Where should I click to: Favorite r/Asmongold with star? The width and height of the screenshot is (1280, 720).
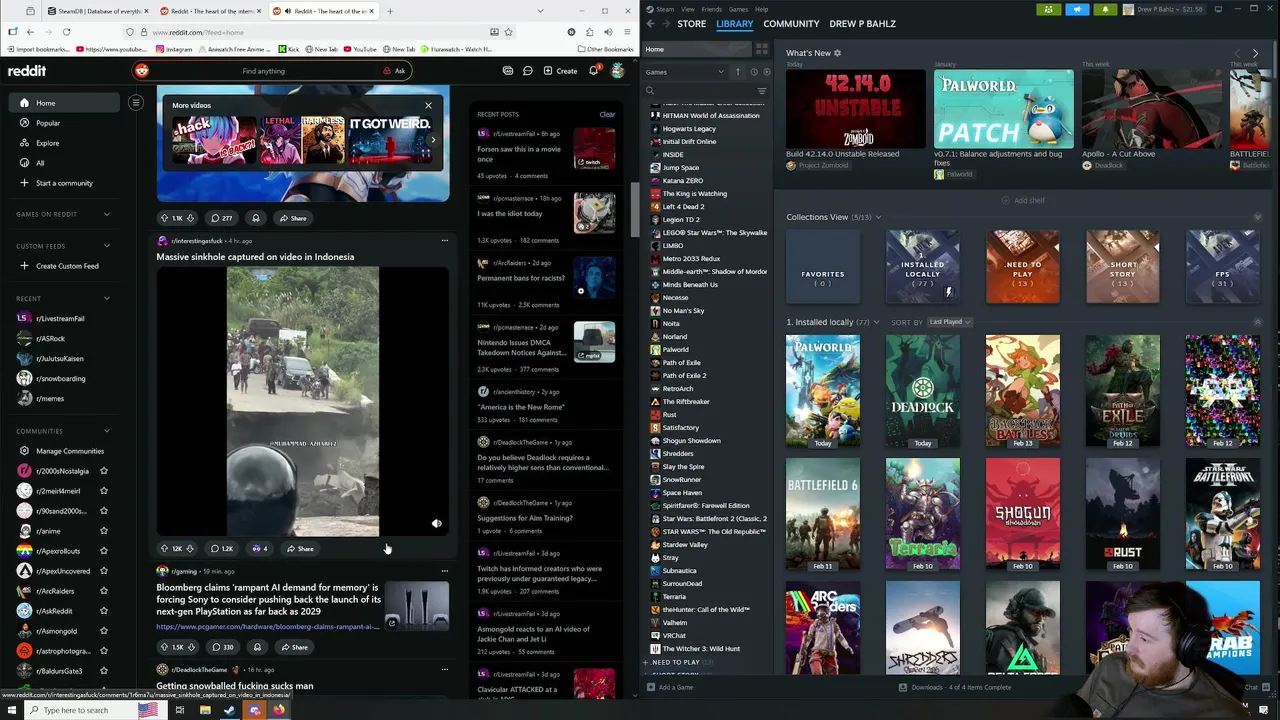(103, 631)
